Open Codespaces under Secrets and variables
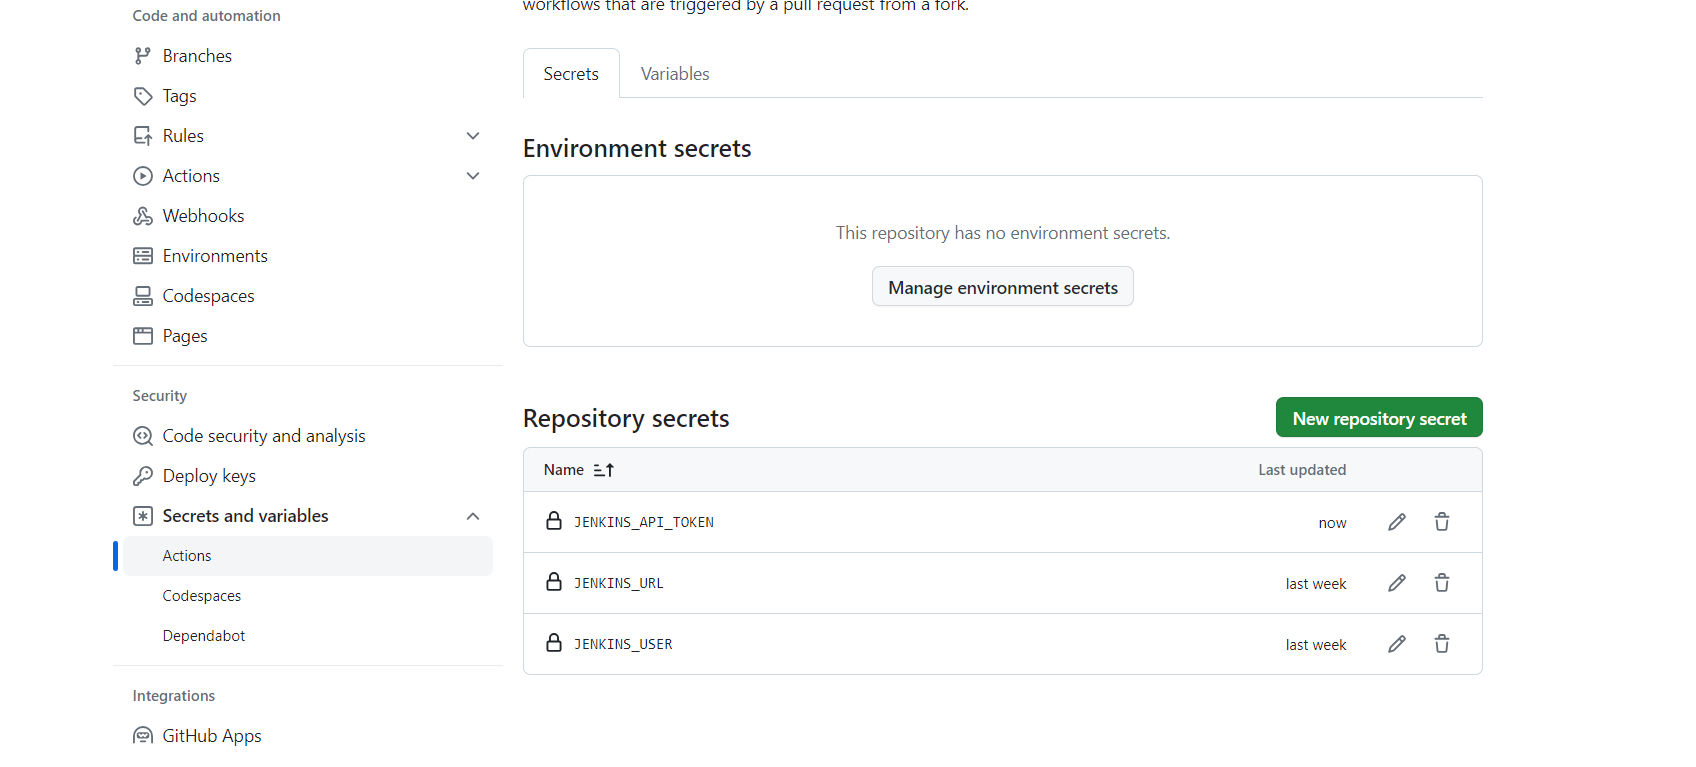 click(307, 596)
